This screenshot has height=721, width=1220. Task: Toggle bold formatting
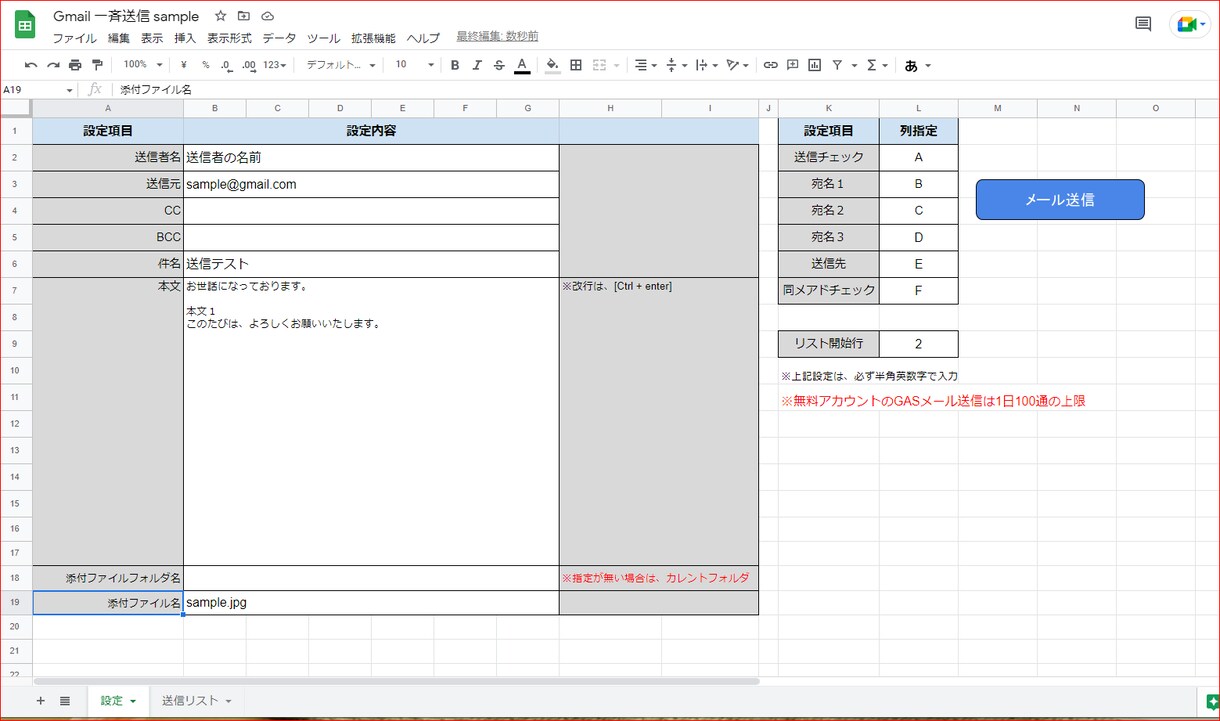click(x=455, y=65)
